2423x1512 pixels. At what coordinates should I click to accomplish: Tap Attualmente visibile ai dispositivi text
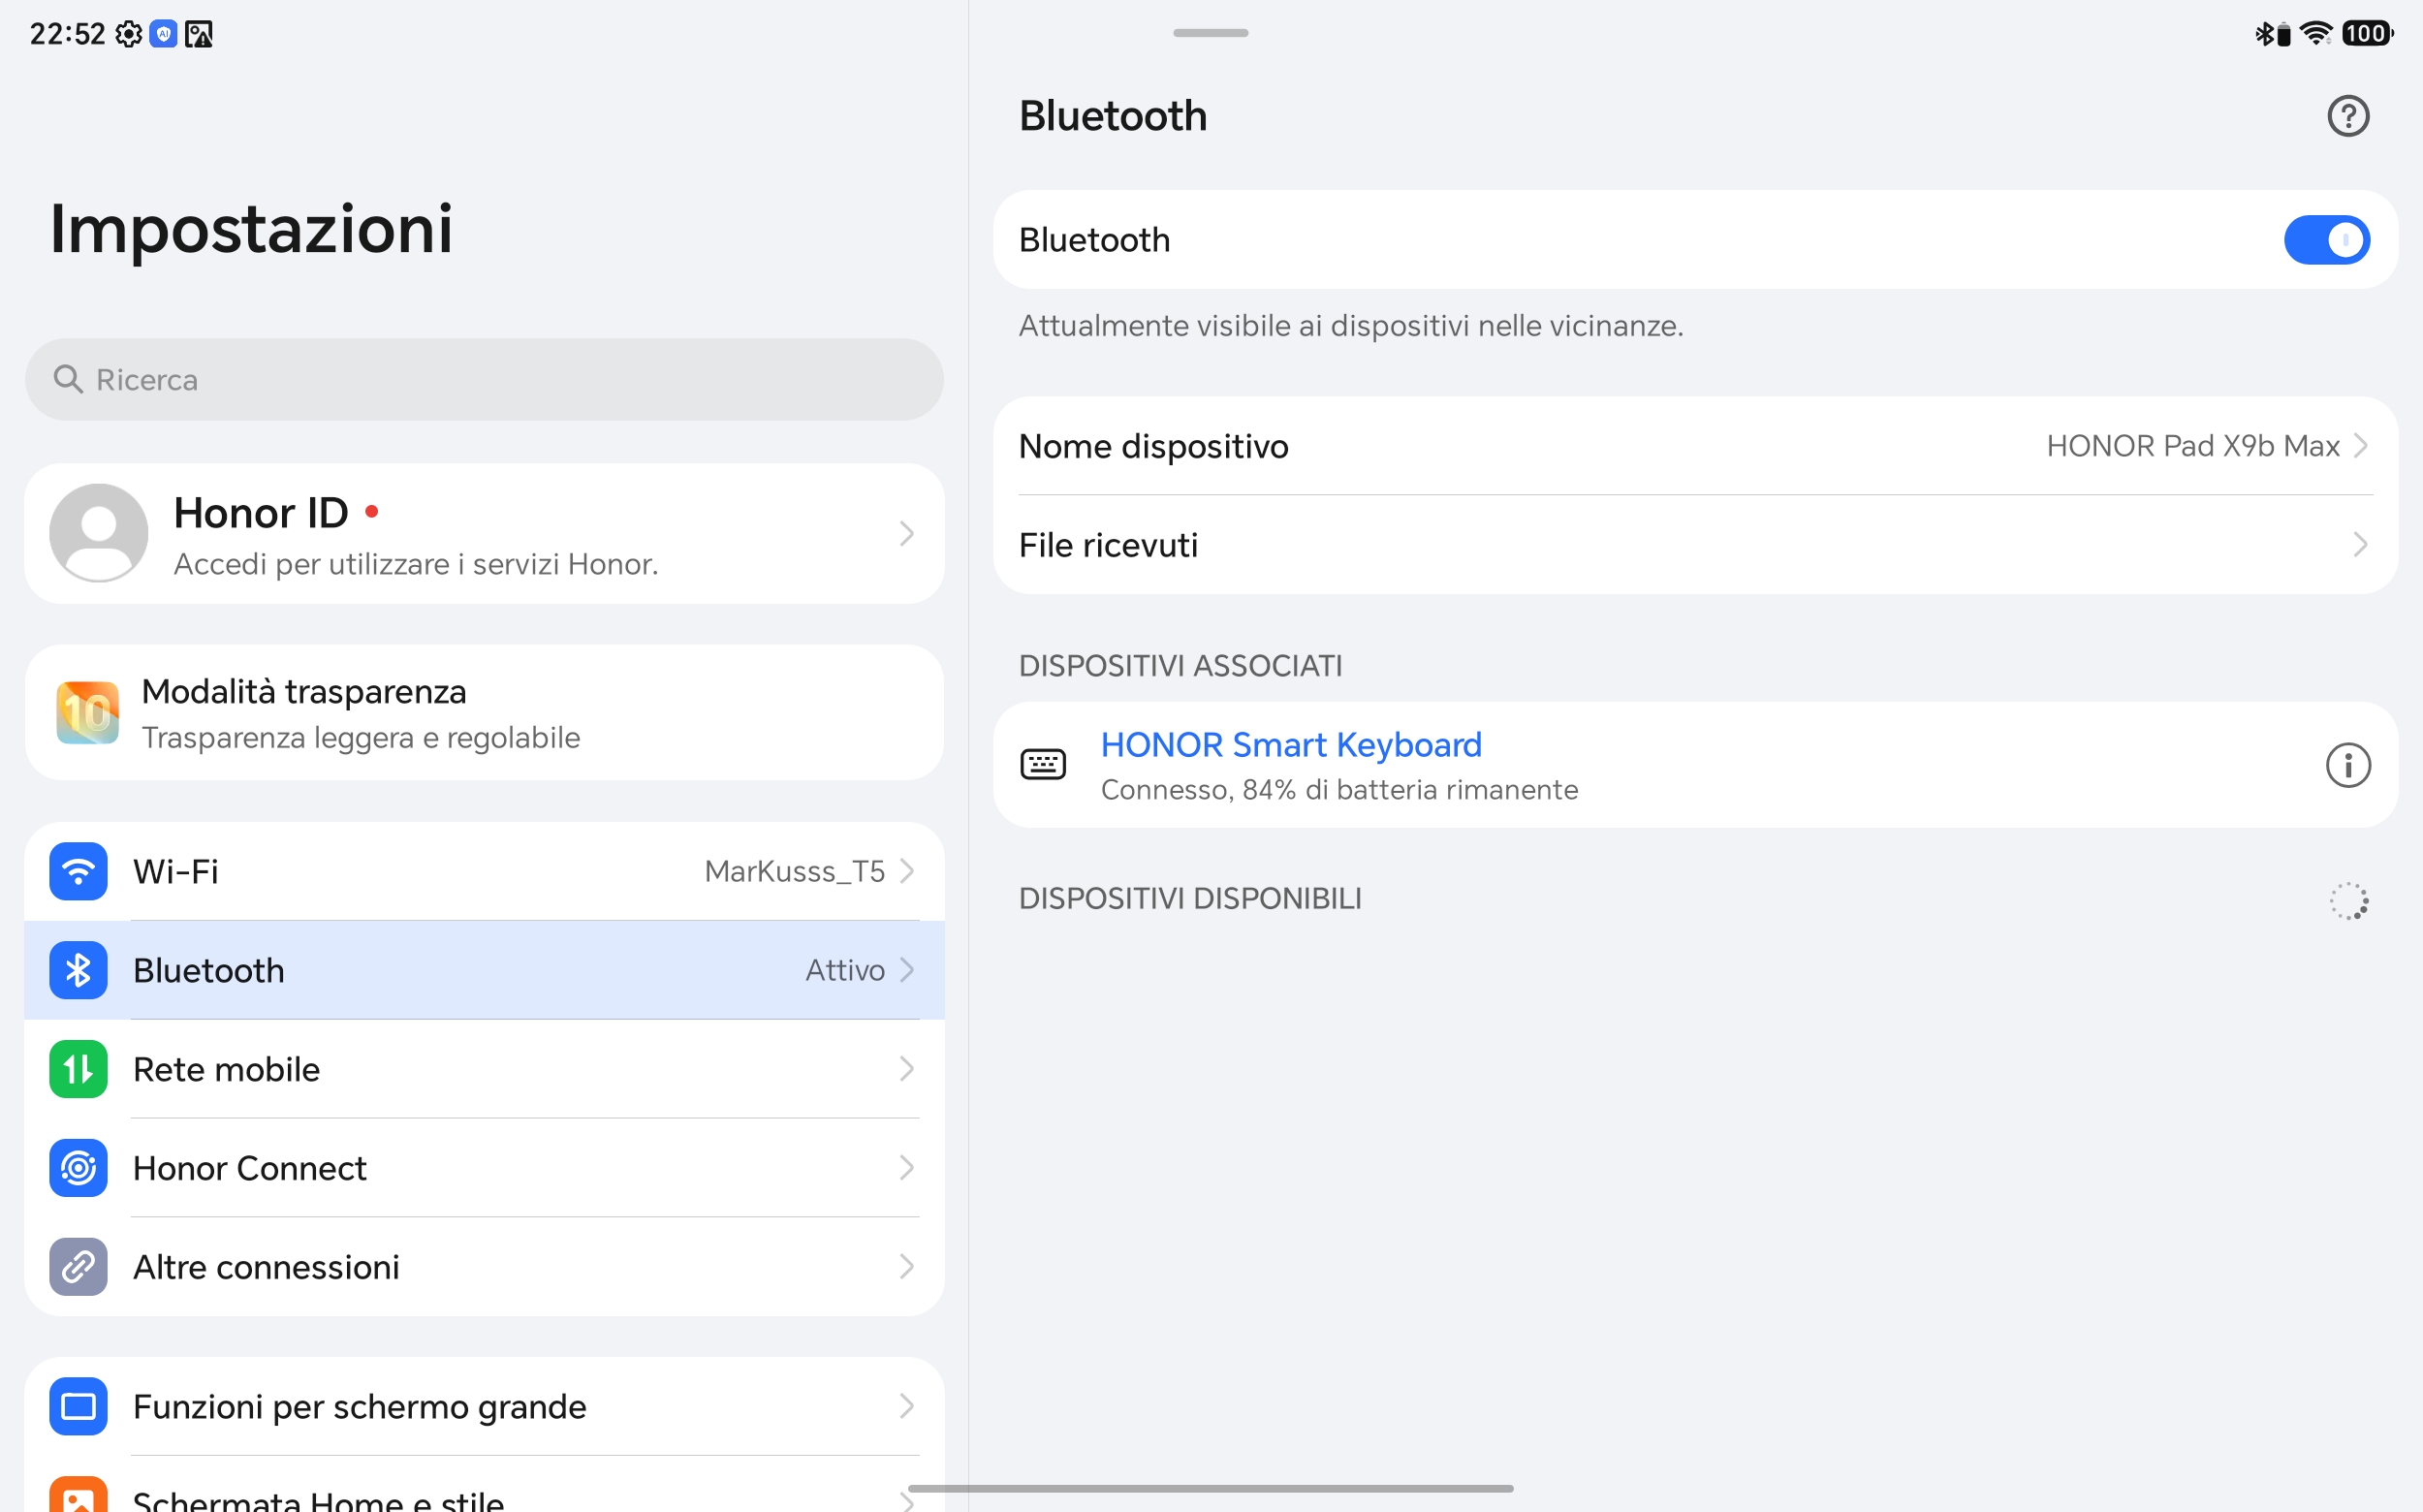[x=1351, y=326]
